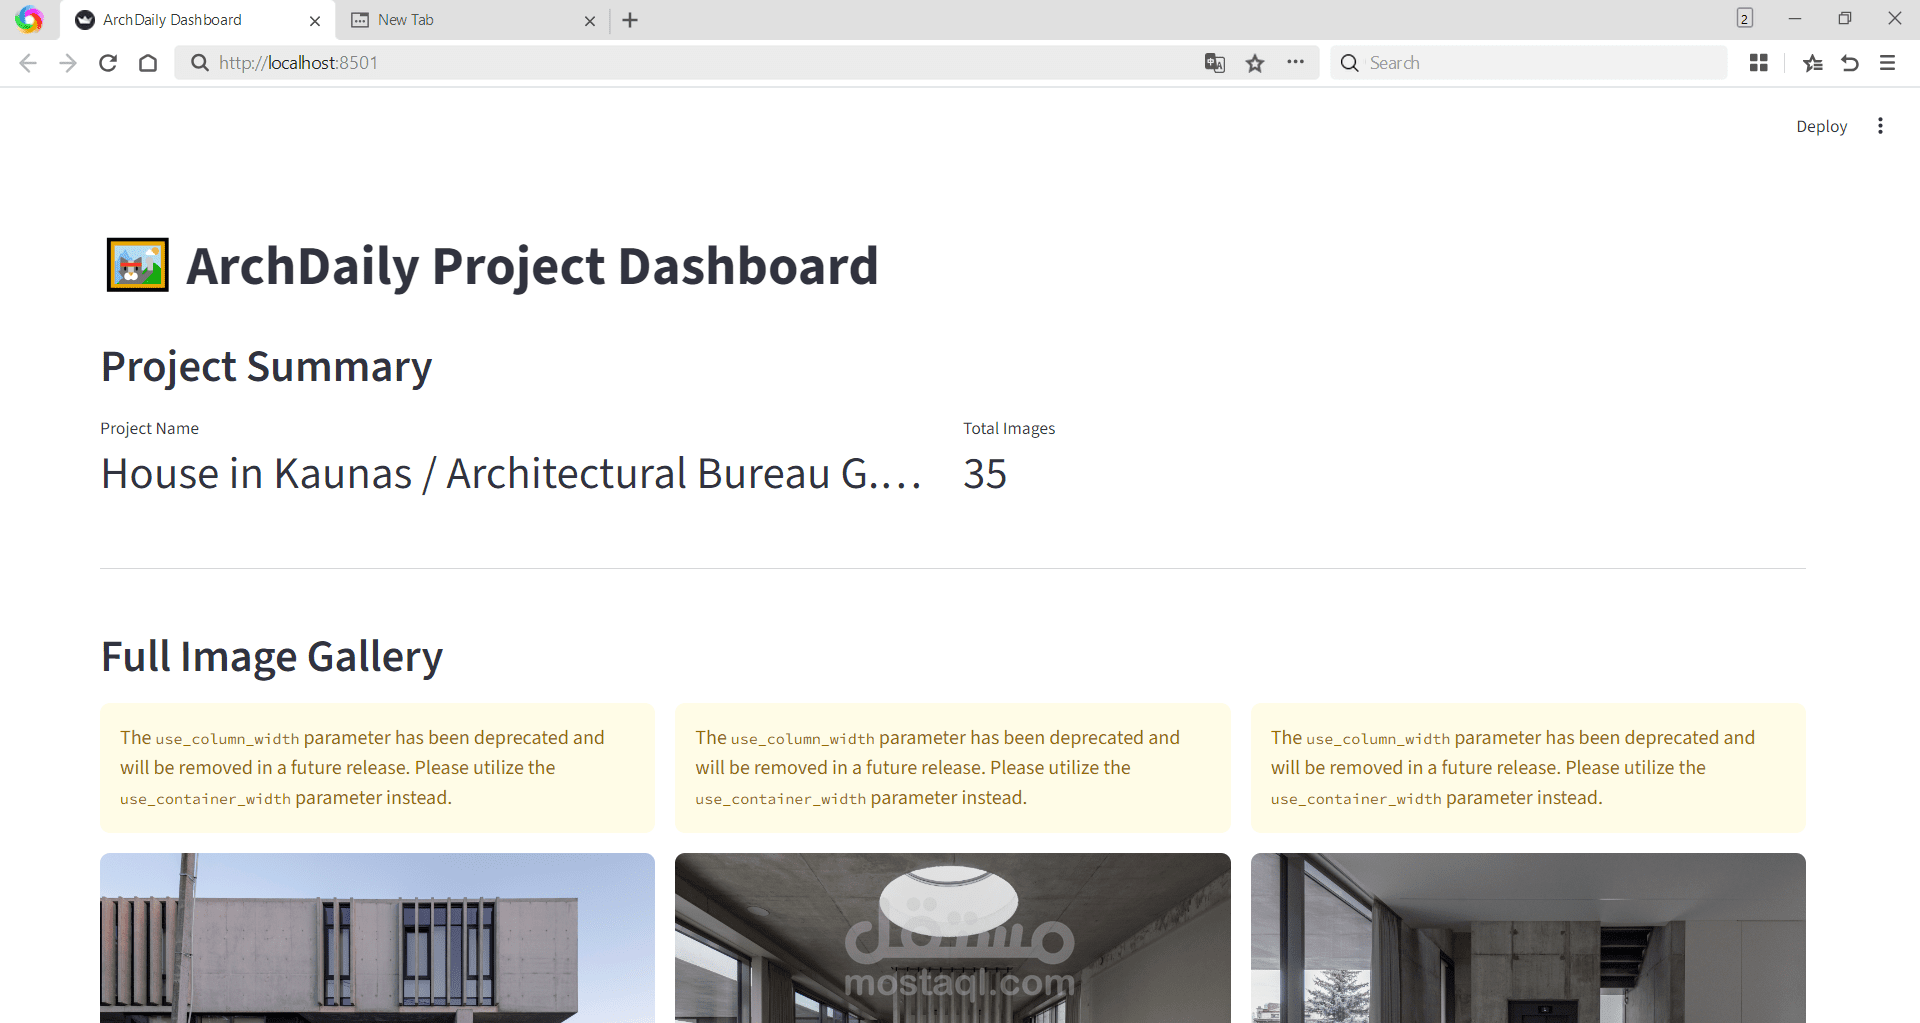Click the ArchDaily Project Dashboard title

coord(532,266)
